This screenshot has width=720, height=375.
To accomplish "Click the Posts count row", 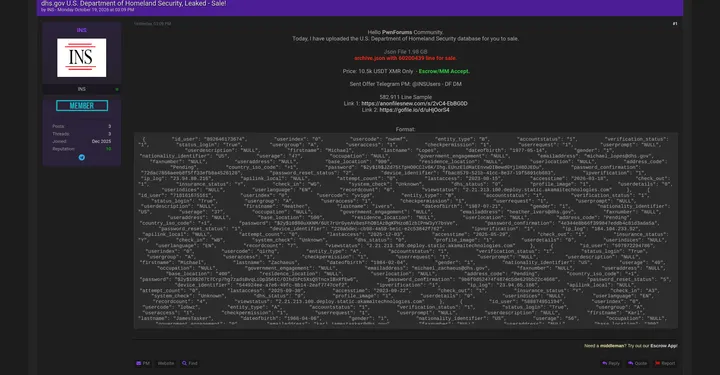I will point(82,126).
